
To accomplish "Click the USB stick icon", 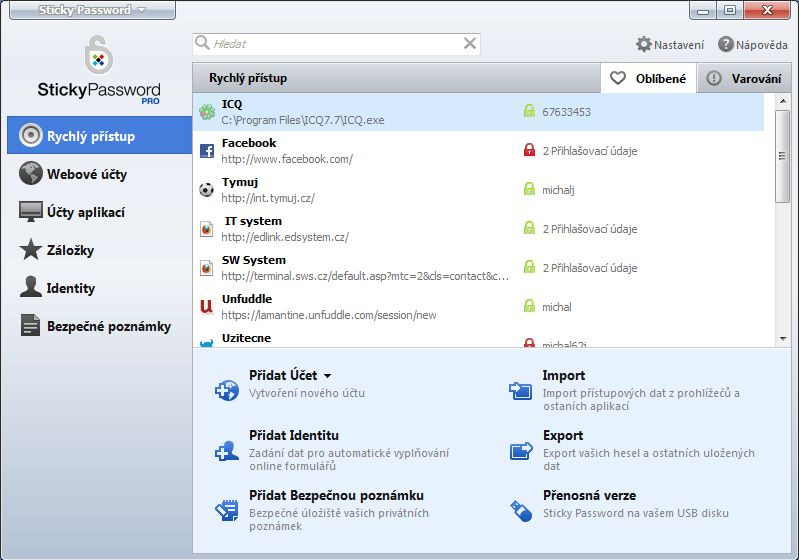I will coord(521,511).
